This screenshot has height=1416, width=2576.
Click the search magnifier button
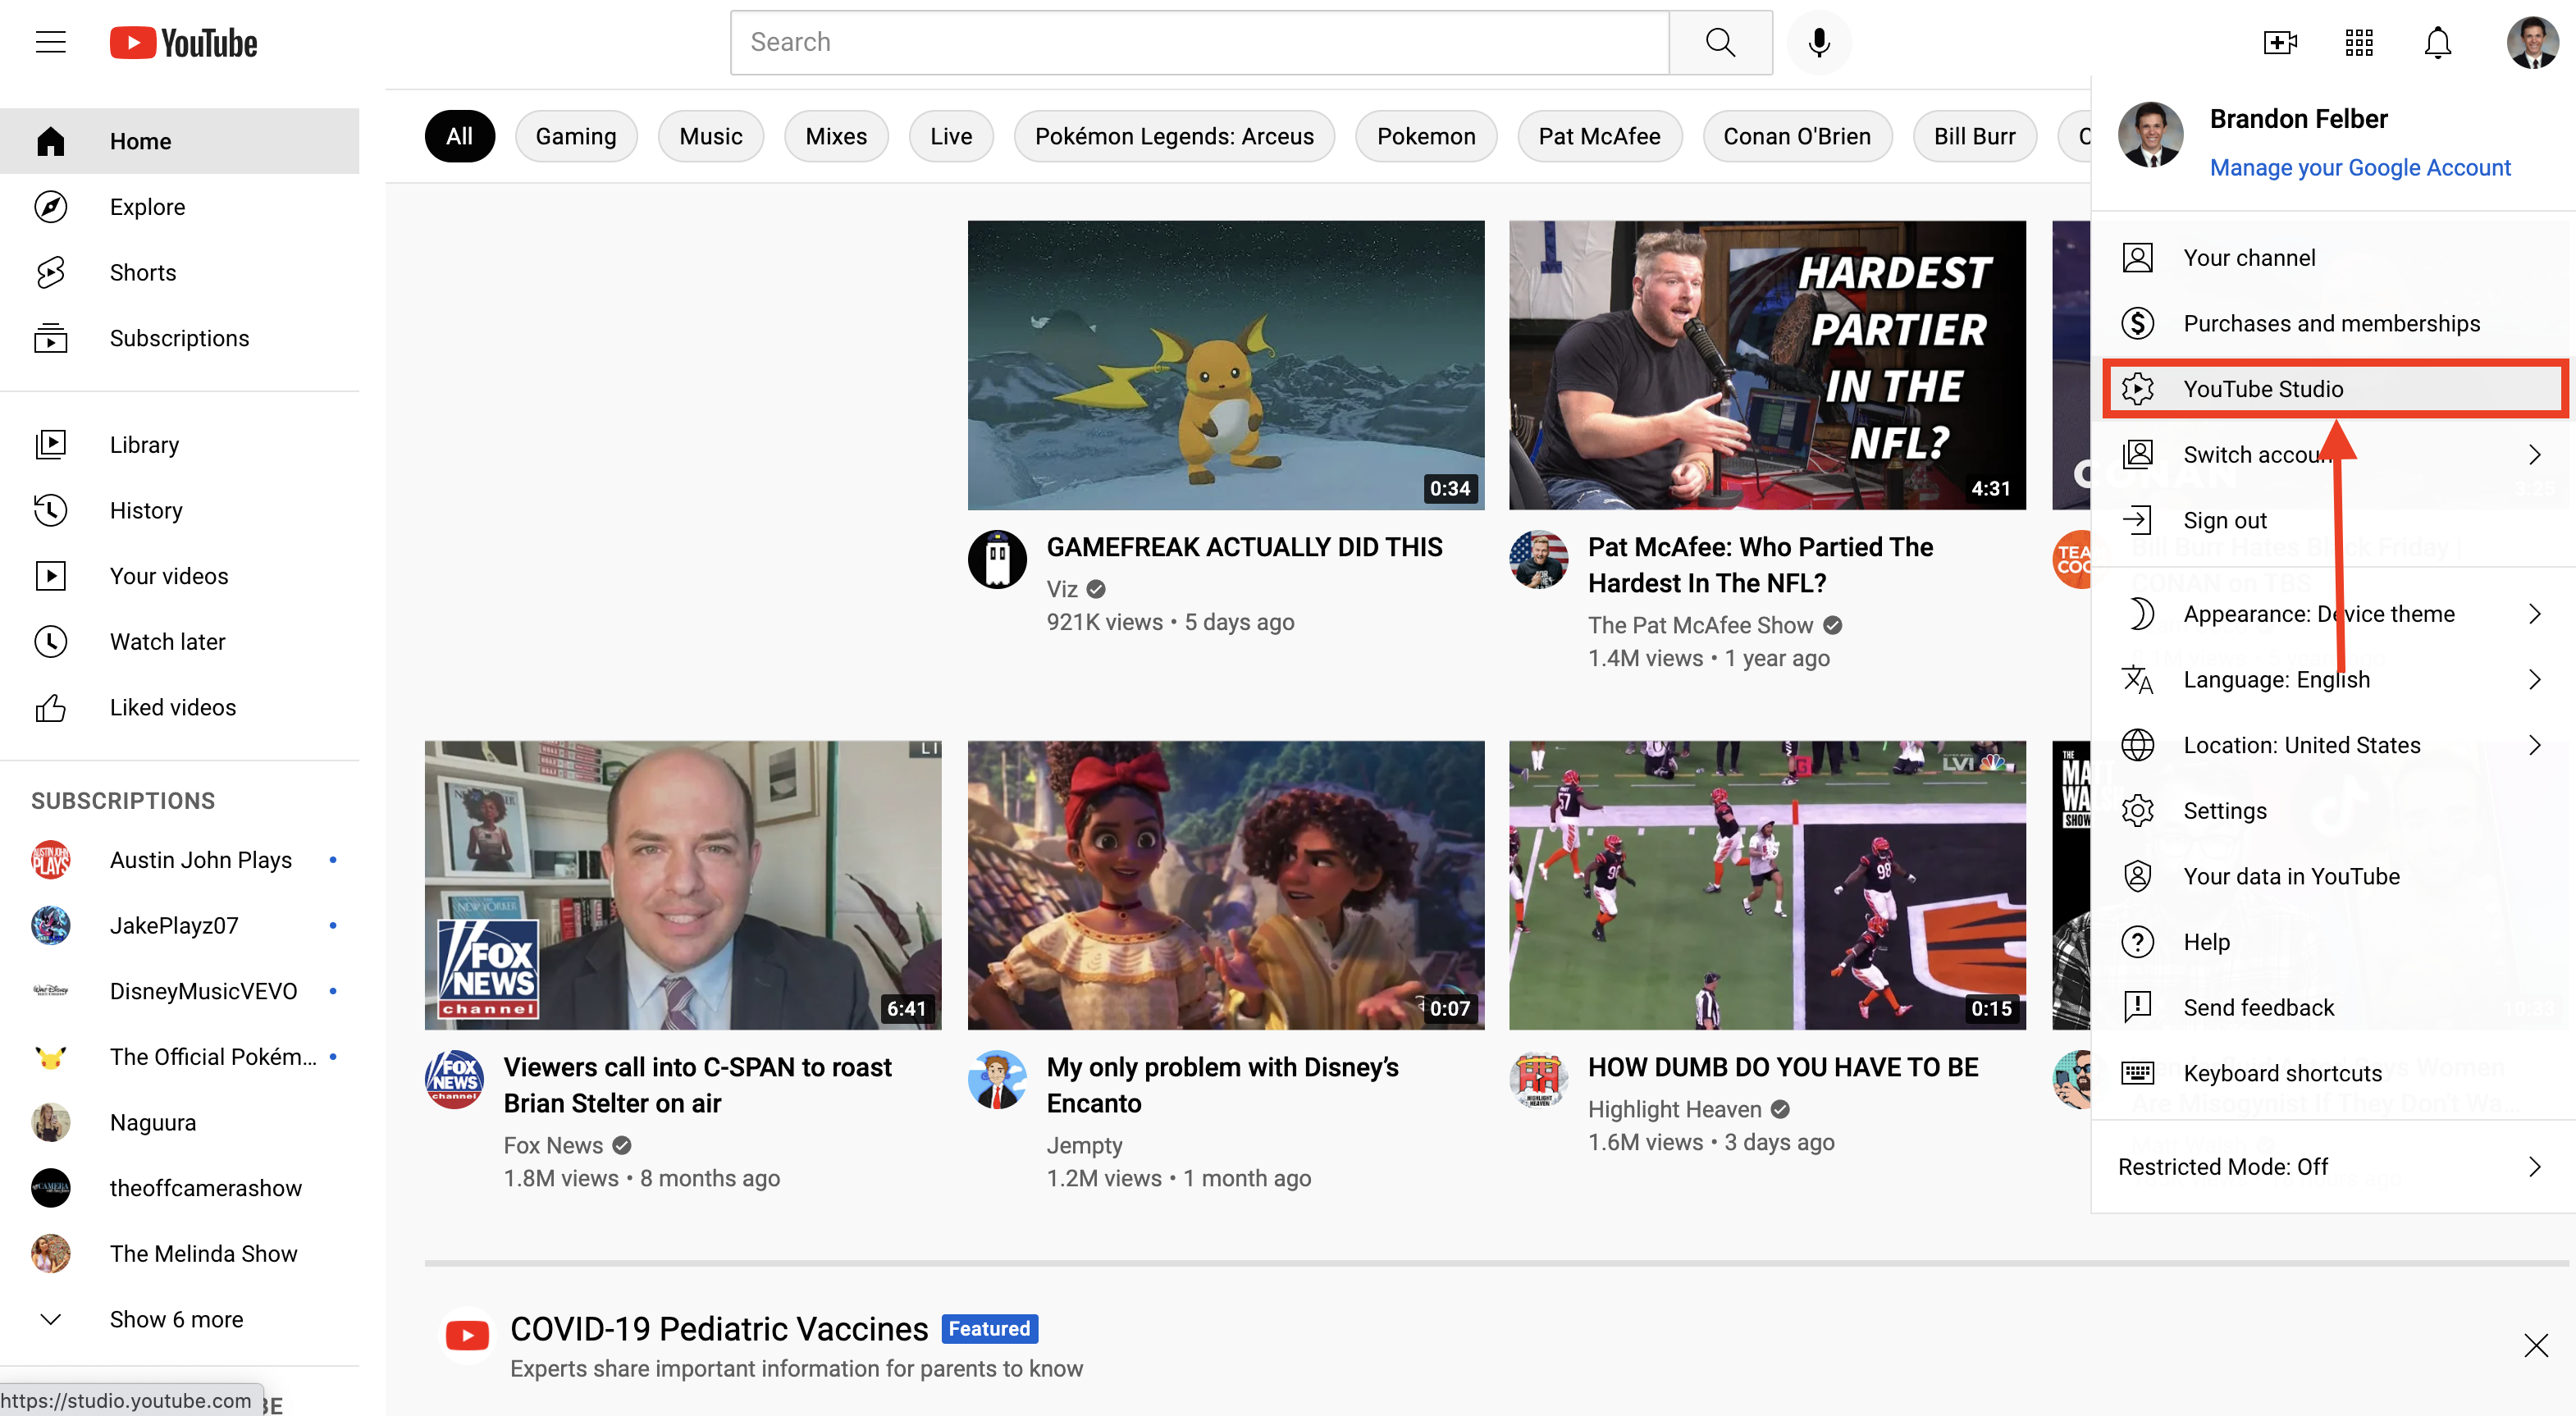point(1720,42)
